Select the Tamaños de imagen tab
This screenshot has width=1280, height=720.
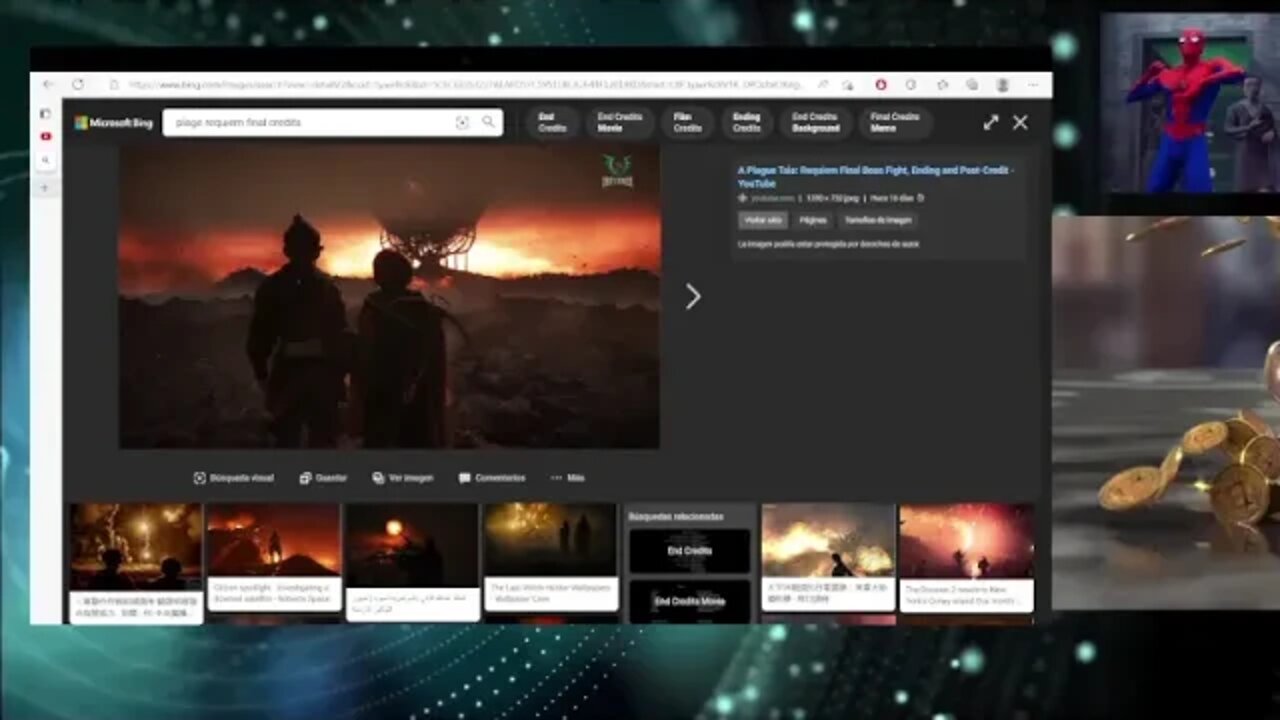click(878, 220)
